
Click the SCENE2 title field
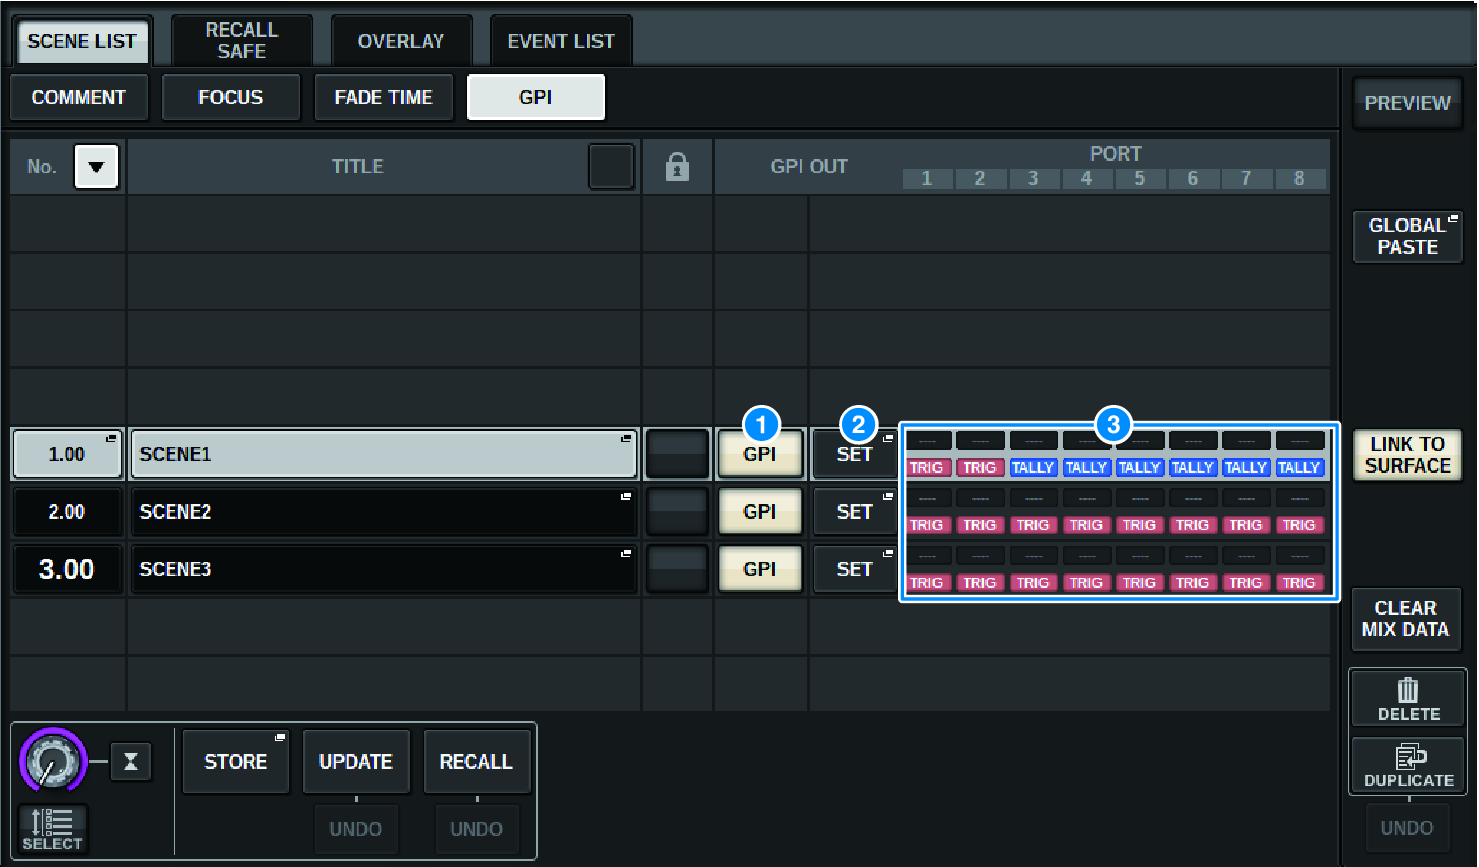click(384, 512)
